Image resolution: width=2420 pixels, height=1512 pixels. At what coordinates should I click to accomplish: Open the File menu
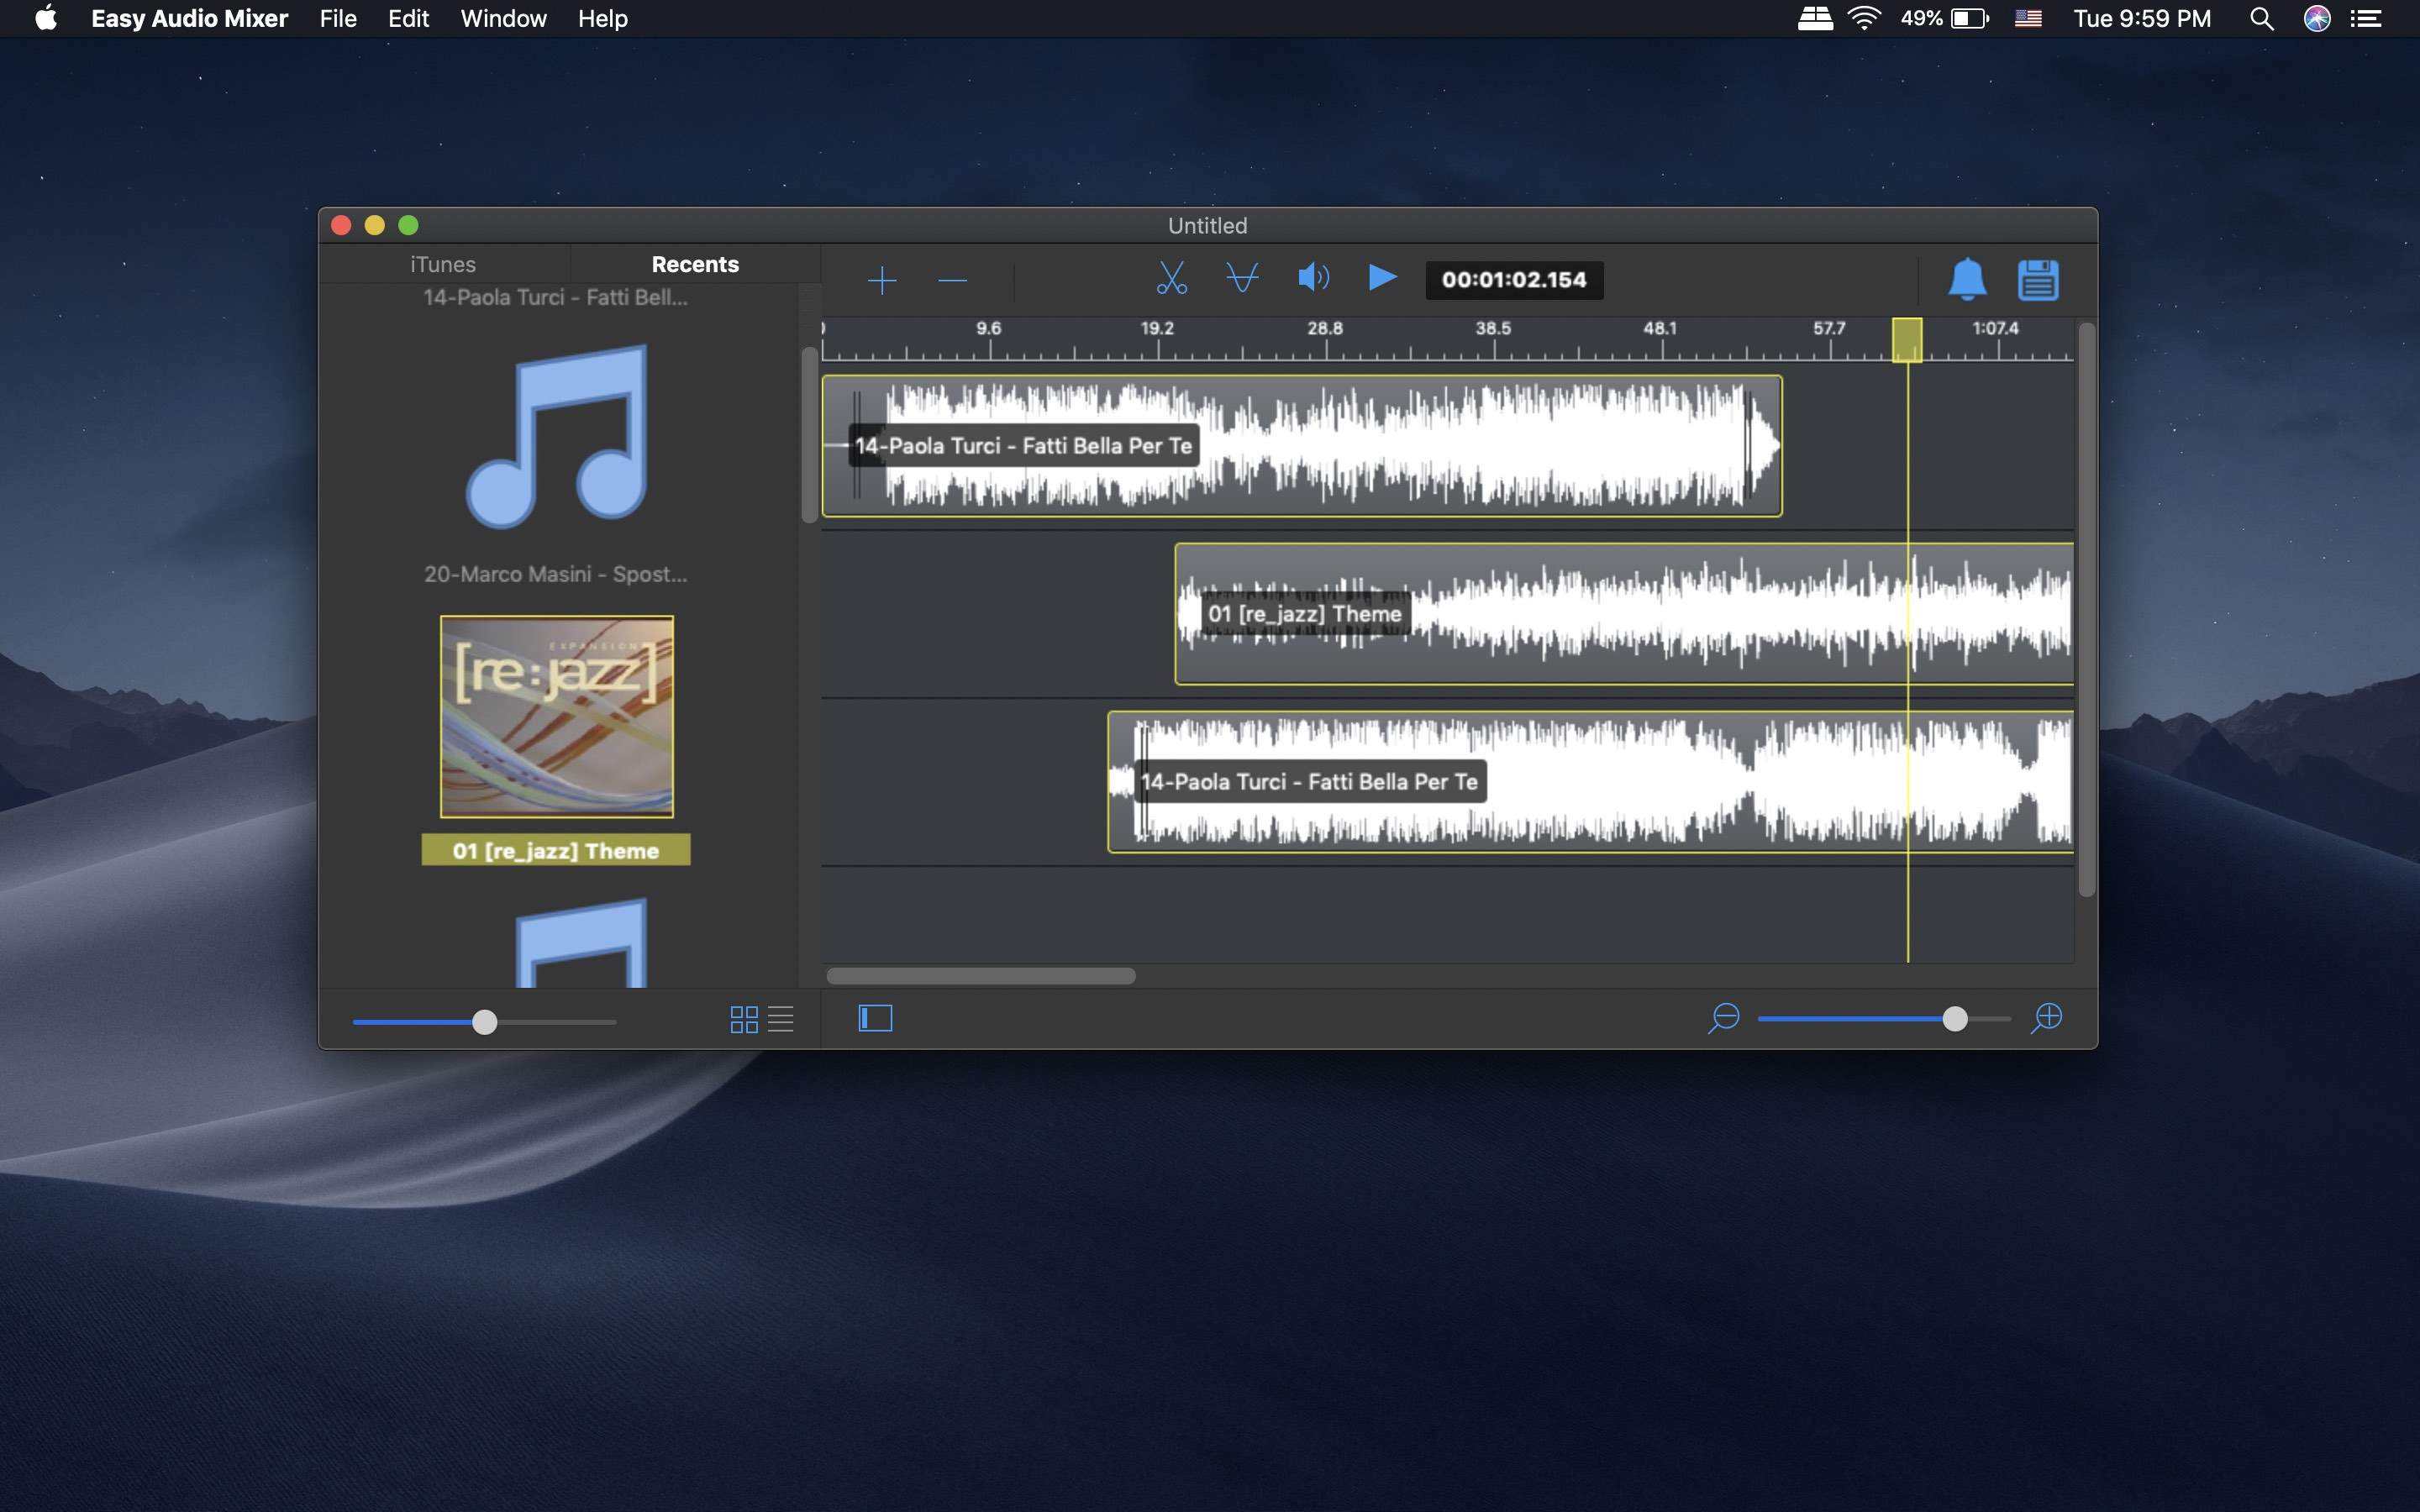[x=338, y=18]
